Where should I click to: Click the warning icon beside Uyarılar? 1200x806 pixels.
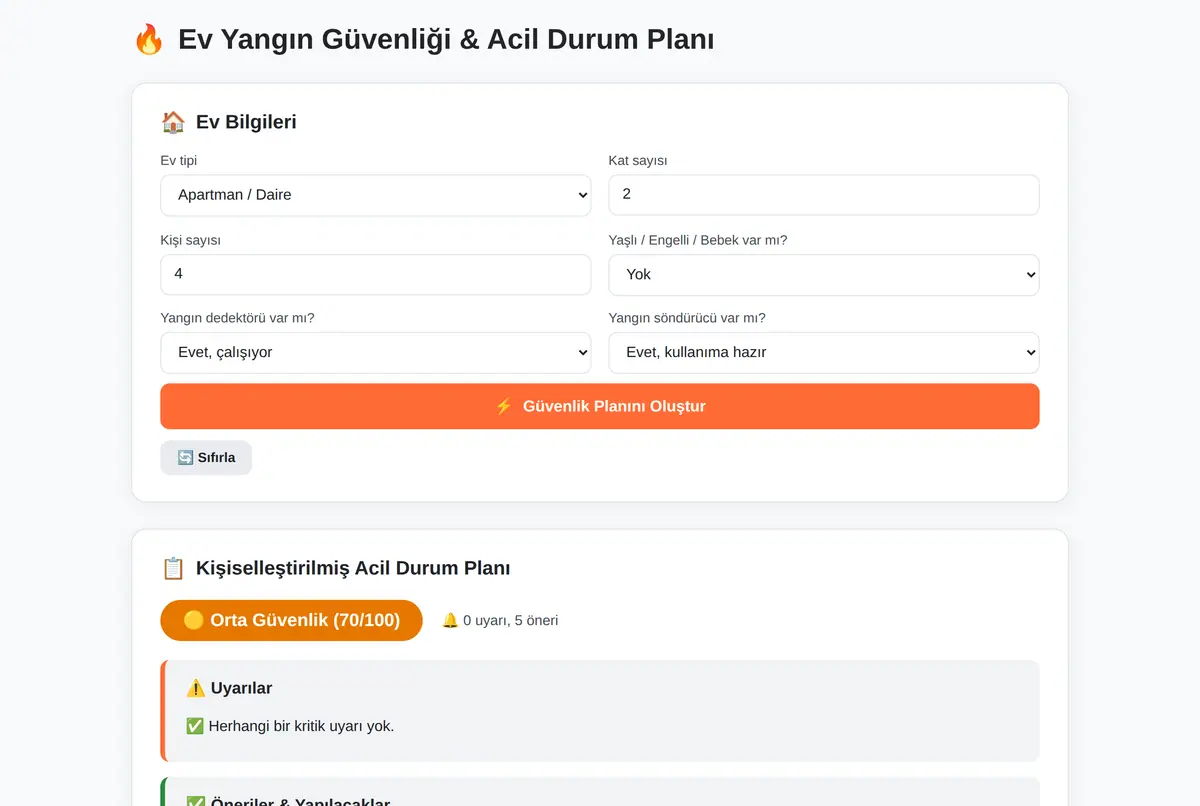tap(196, 688)
